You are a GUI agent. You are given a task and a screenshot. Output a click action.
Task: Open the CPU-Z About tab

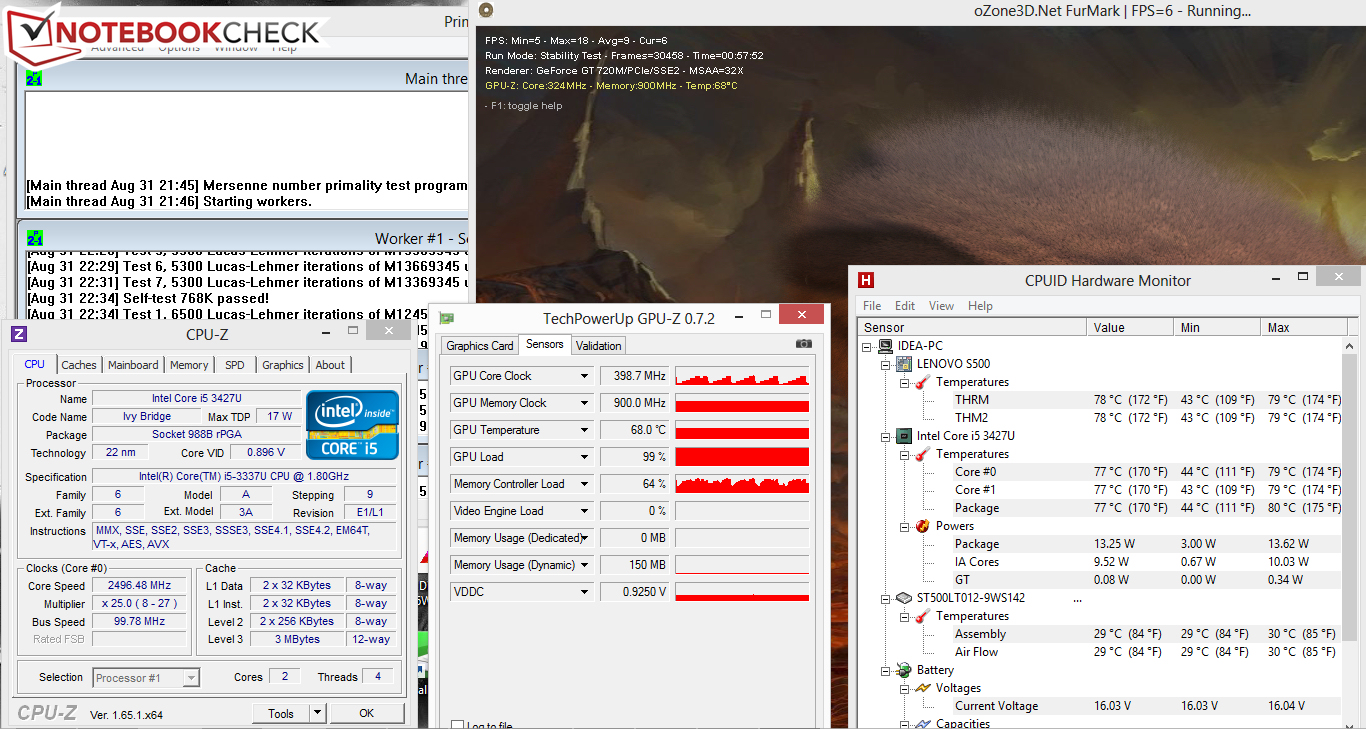[330, 366]
